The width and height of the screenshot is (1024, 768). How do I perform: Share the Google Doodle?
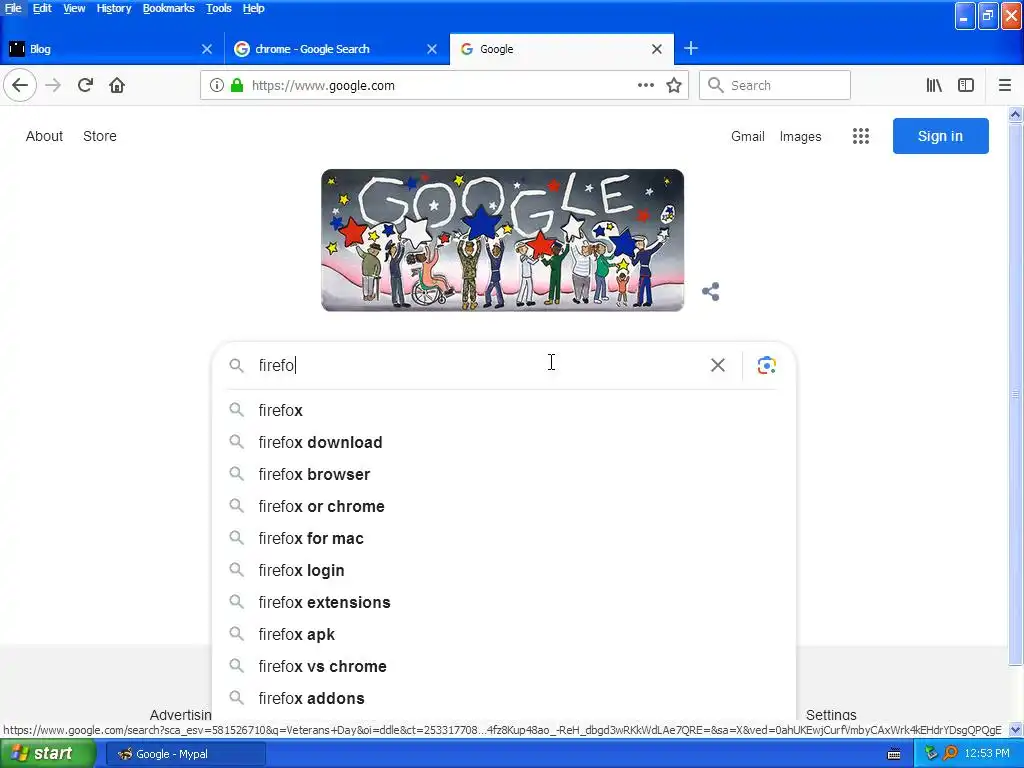[711, 291]
